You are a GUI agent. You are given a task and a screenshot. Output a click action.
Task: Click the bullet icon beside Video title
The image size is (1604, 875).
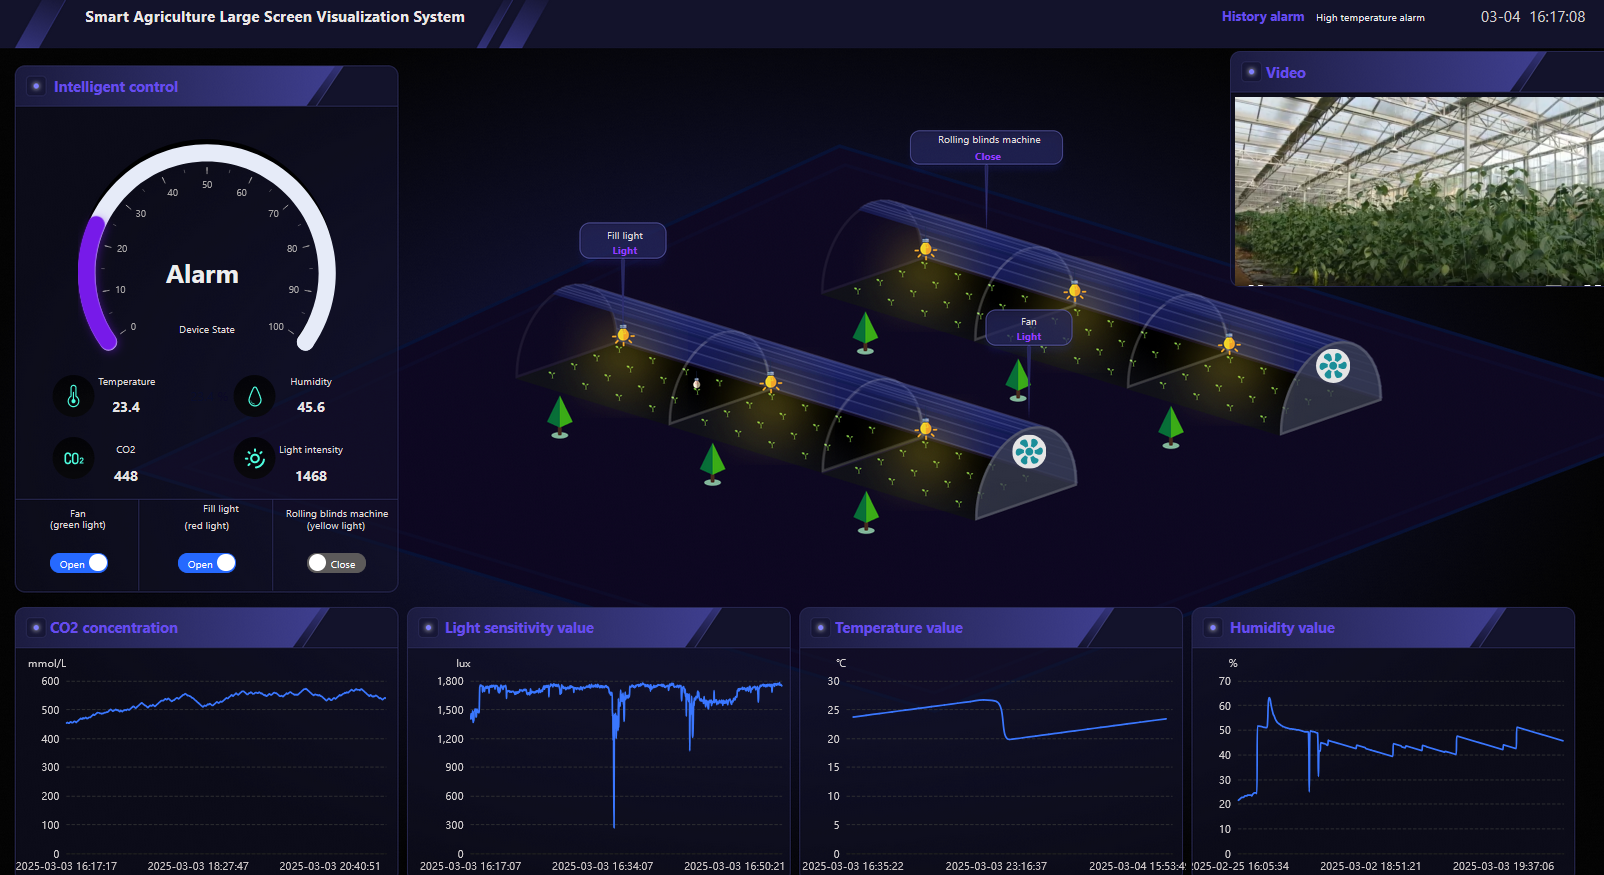(1251, 72)
